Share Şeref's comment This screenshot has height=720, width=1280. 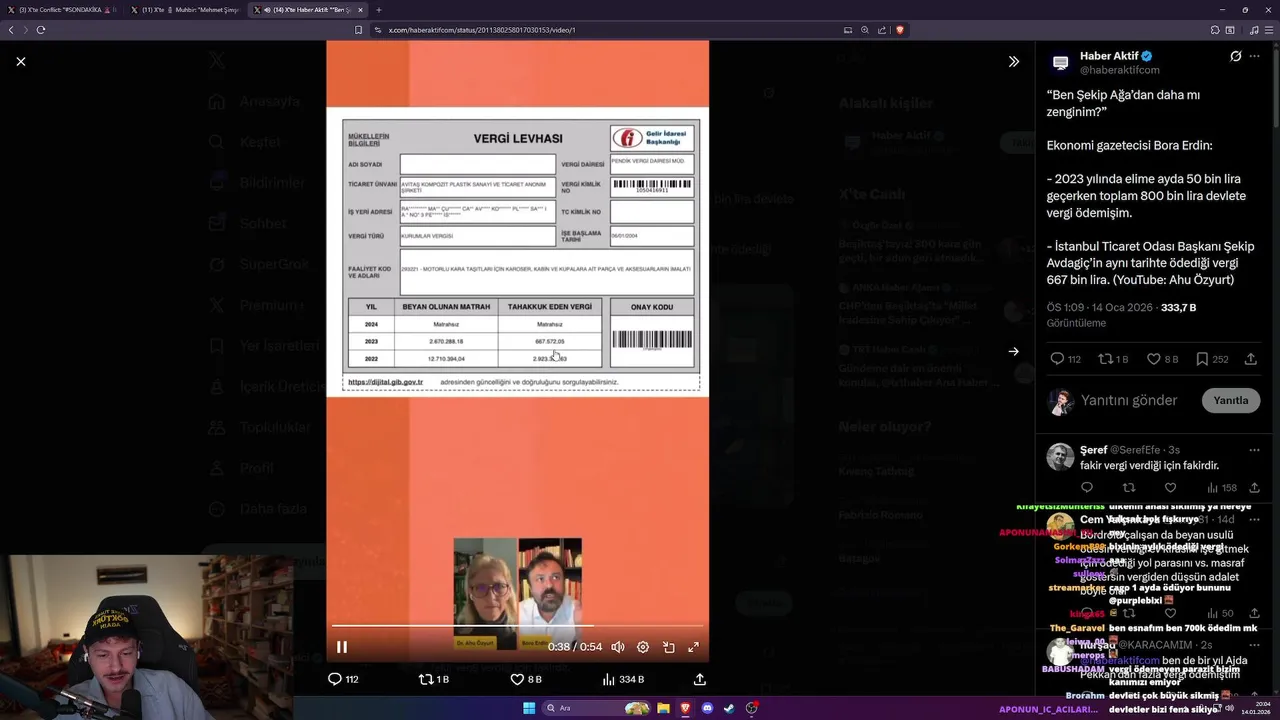click(x=1254, y=488)
